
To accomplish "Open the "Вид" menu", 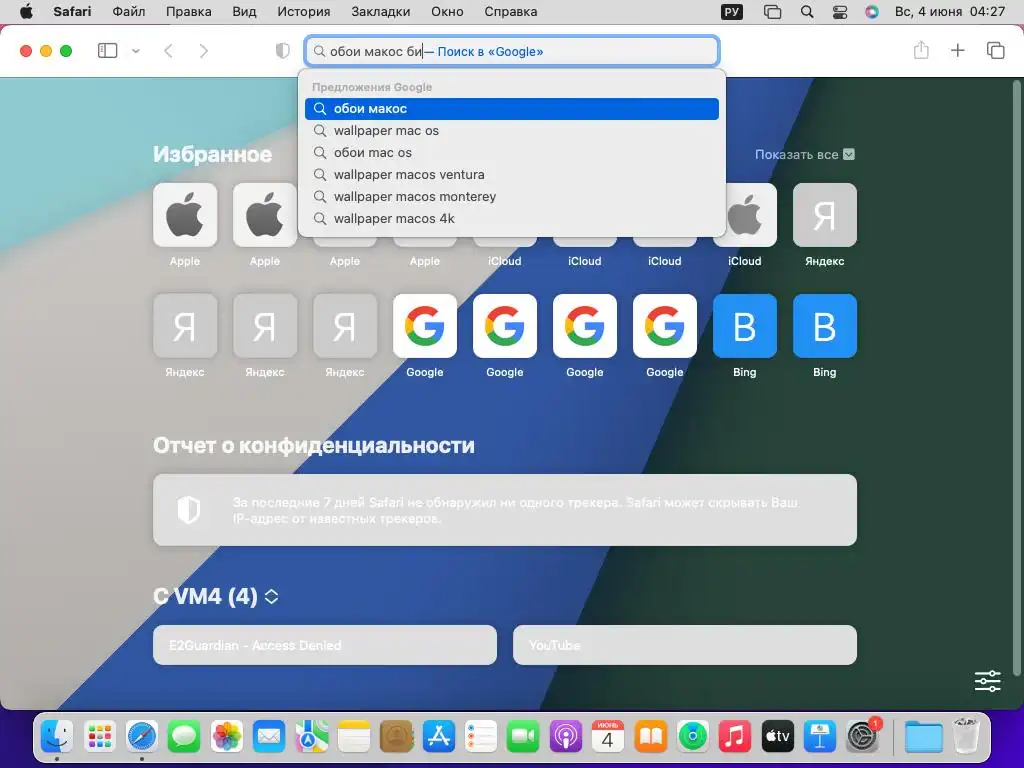I will tap(244, 12).
